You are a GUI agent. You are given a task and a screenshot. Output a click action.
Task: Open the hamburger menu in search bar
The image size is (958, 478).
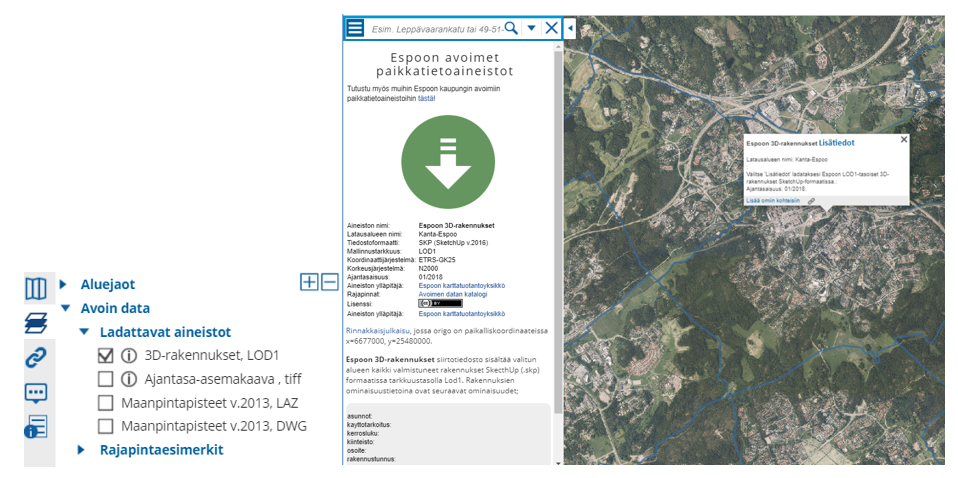(x=356, y=28)
